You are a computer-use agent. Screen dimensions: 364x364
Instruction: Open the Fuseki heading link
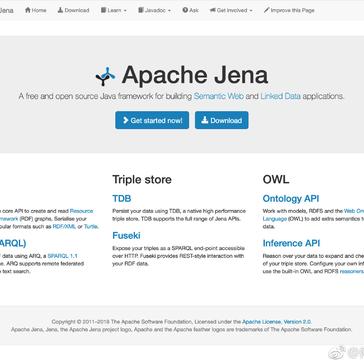coord(126,236)
